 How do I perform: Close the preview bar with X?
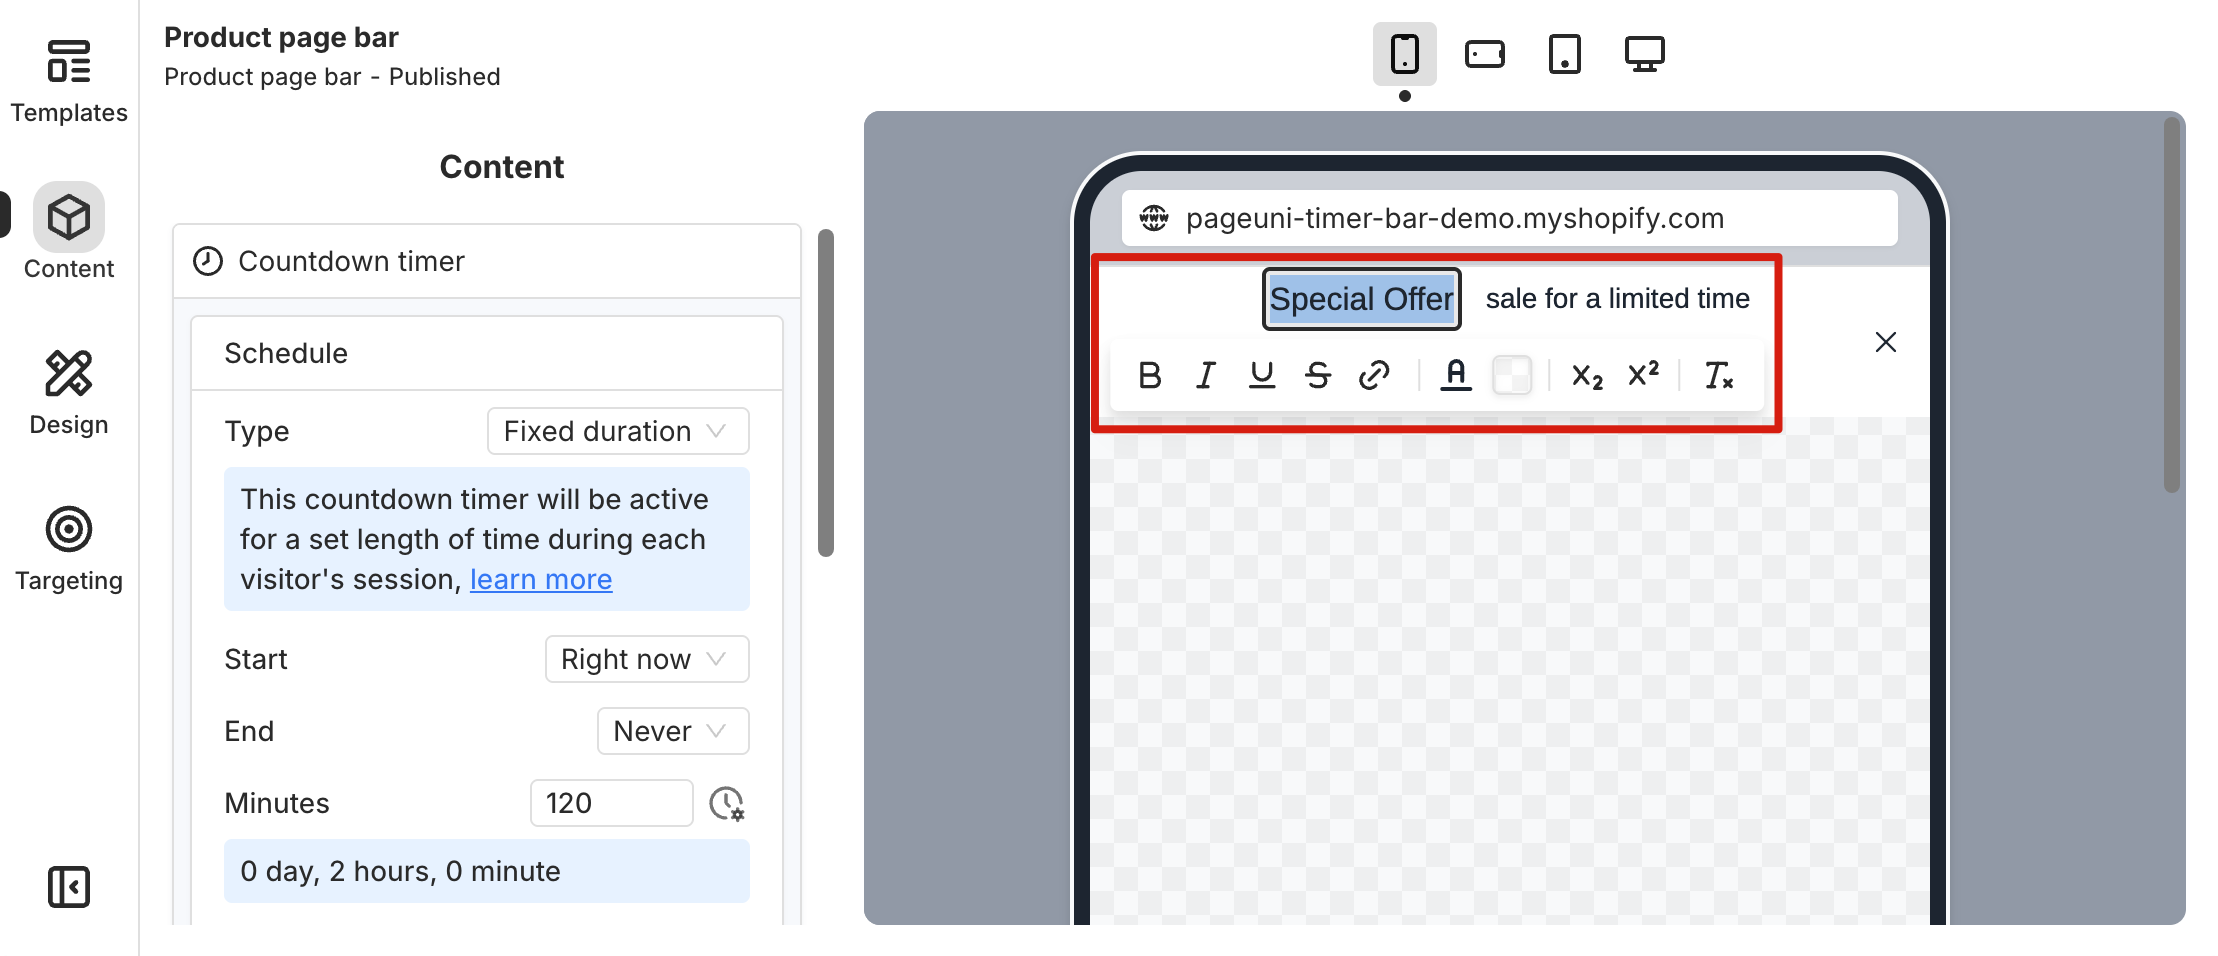[1886, 342]
